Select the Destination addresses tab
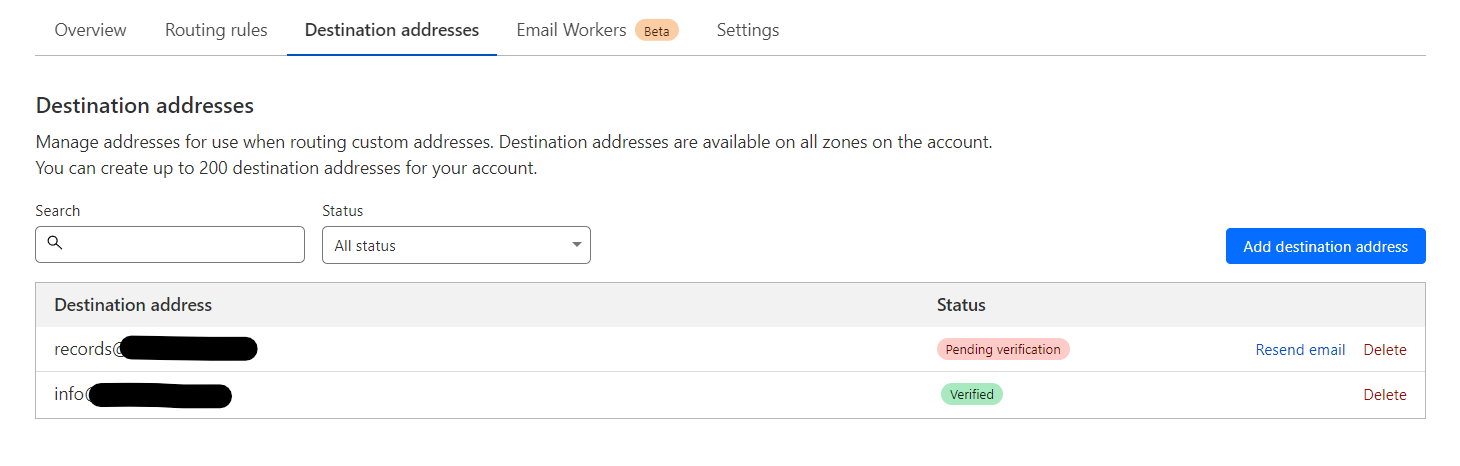Image resolution: width=1460 pixels, height=466 pixels. pos(392,30)
